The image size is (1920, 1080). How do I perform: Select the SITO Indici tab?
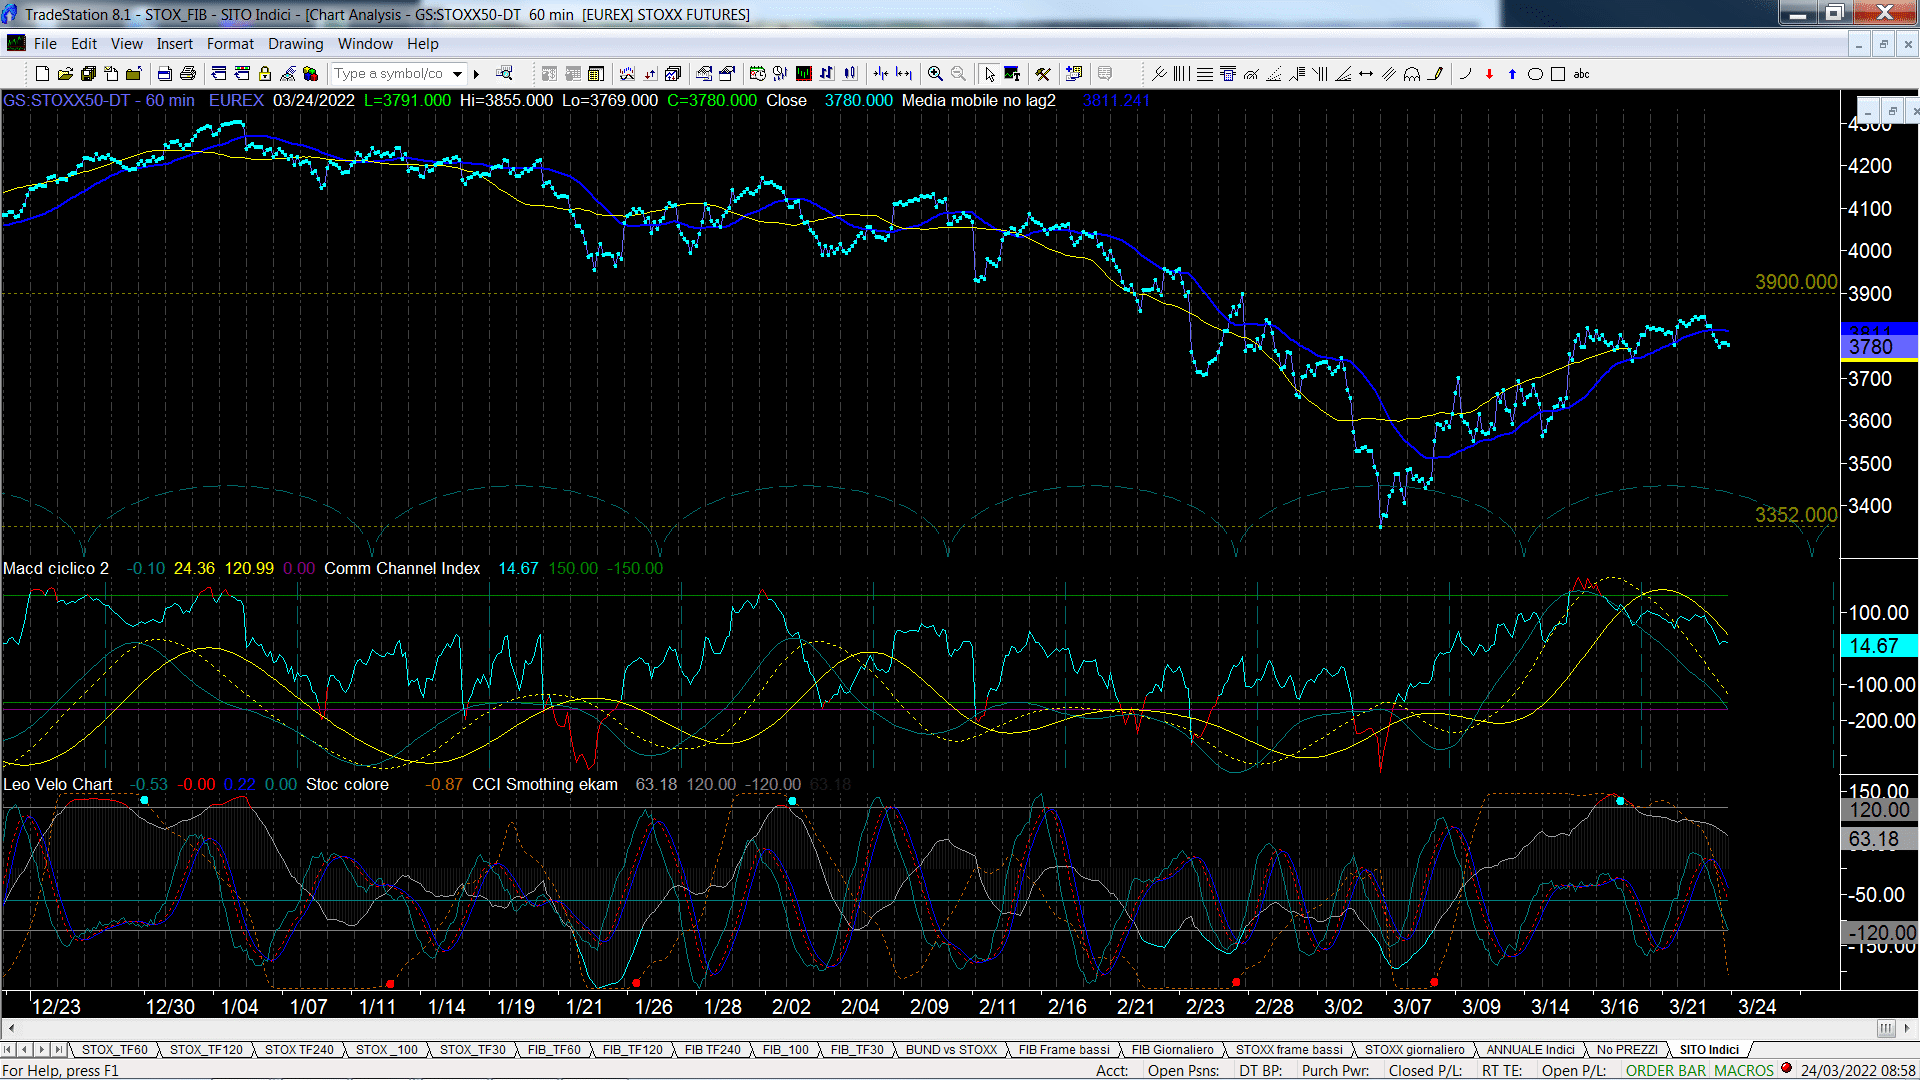pyautogui.click(x=1709, y=1049)
